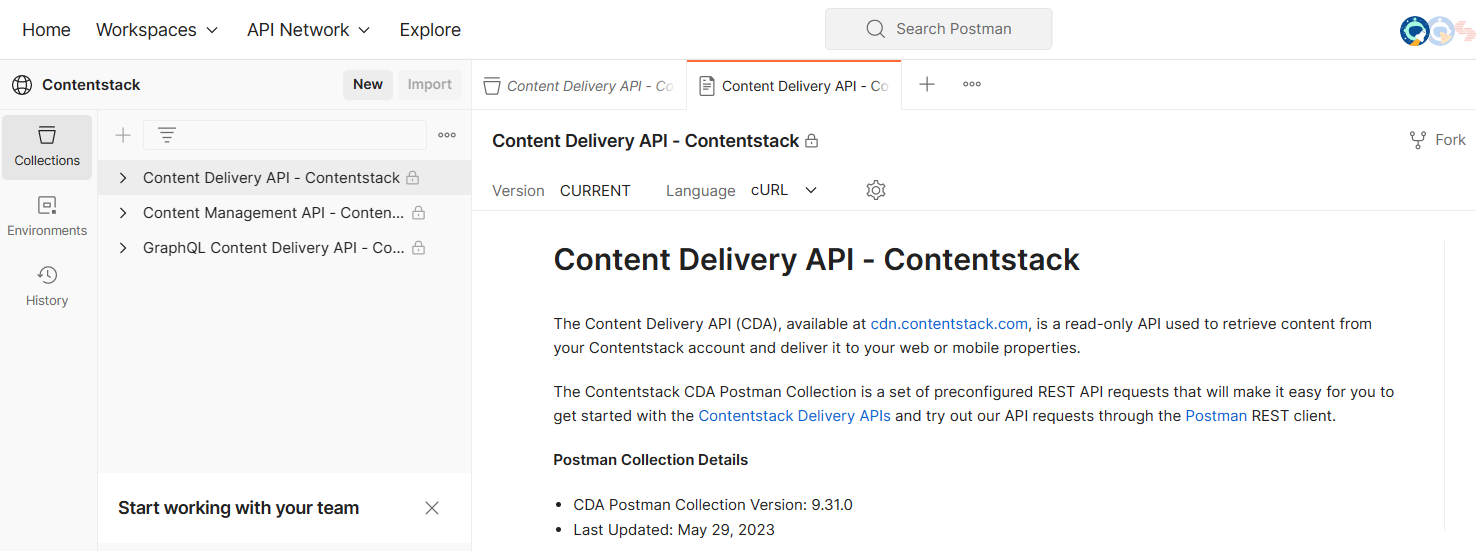Open a new tab with plus icon
This screenshot has width=1476, height=551.
tap(927, 85)
